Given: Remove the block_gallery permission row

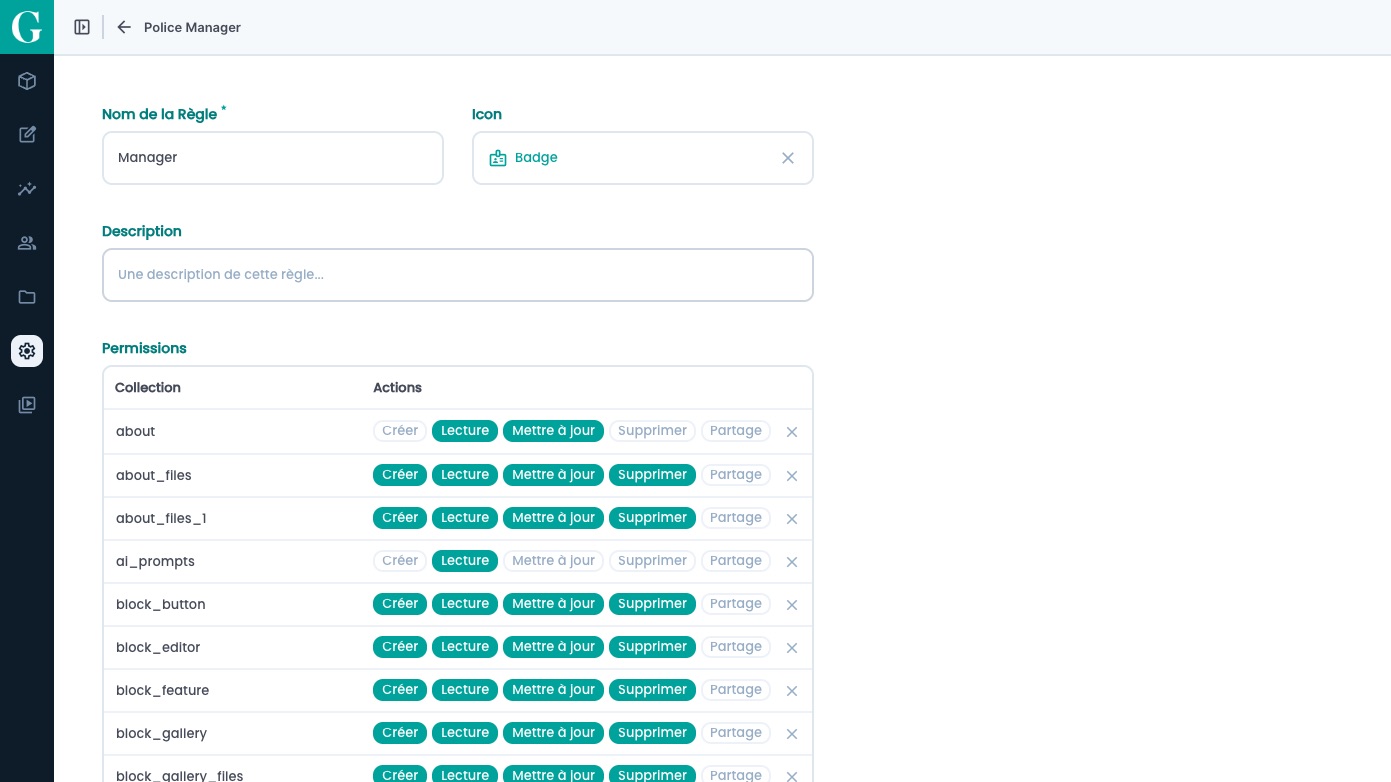Looking at the screenshot, I should click(792, 734).
